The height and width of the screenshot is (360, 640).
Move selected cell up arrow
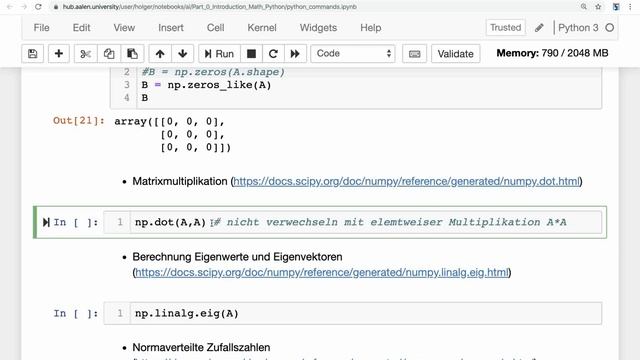[160, 53]
